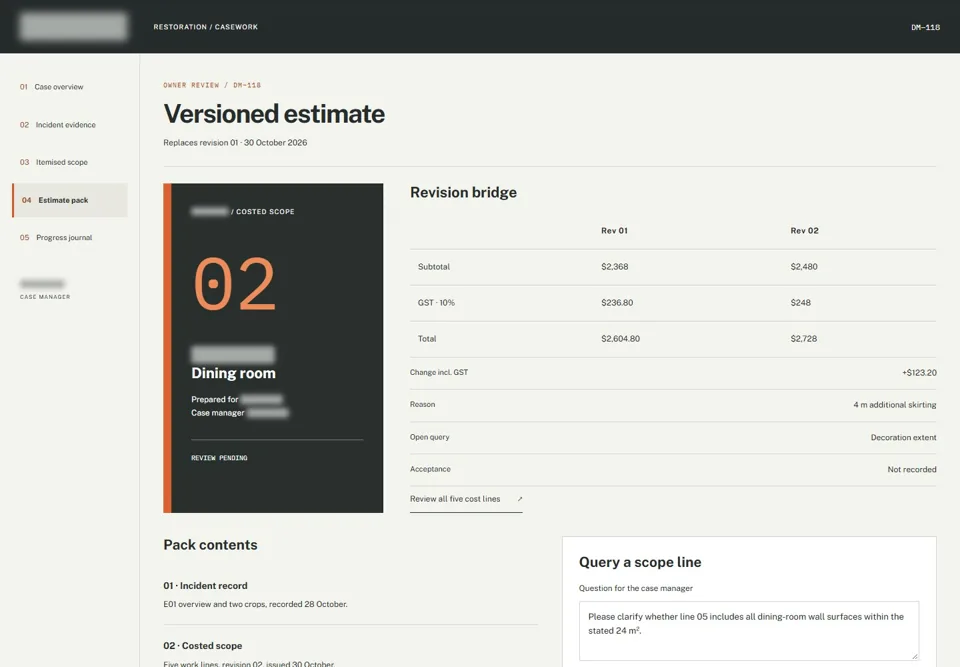Viewport: 960px width, 667px height.
Task: Click the RESTORATION / CASEWORK header label
Action: [x=206, y=27]
